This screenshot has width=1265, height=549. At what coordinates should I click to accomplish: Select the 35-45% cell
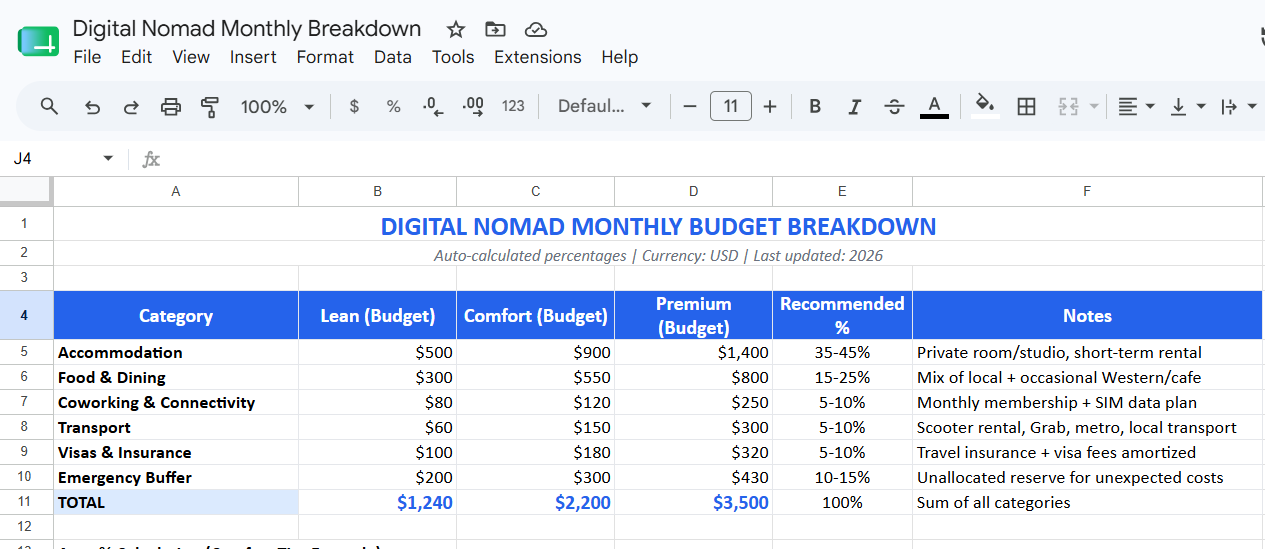[842, 352]
